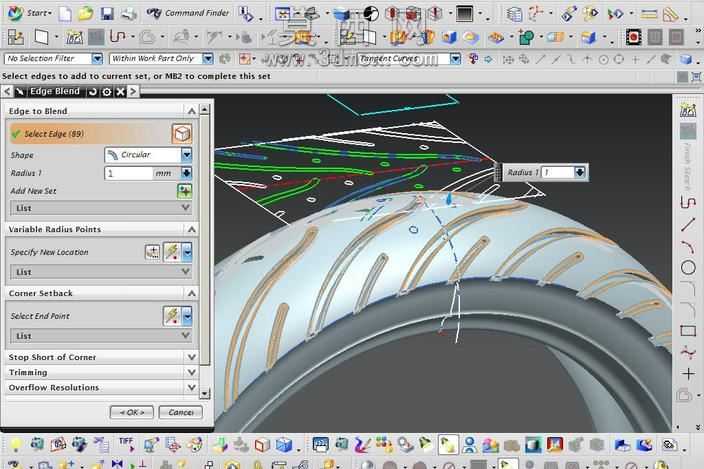Image resolution: width=704 pixels, height=469 pixels.
Task: Click the wireframe box icon in bottom toolbar
Action: tap(262, 445)
